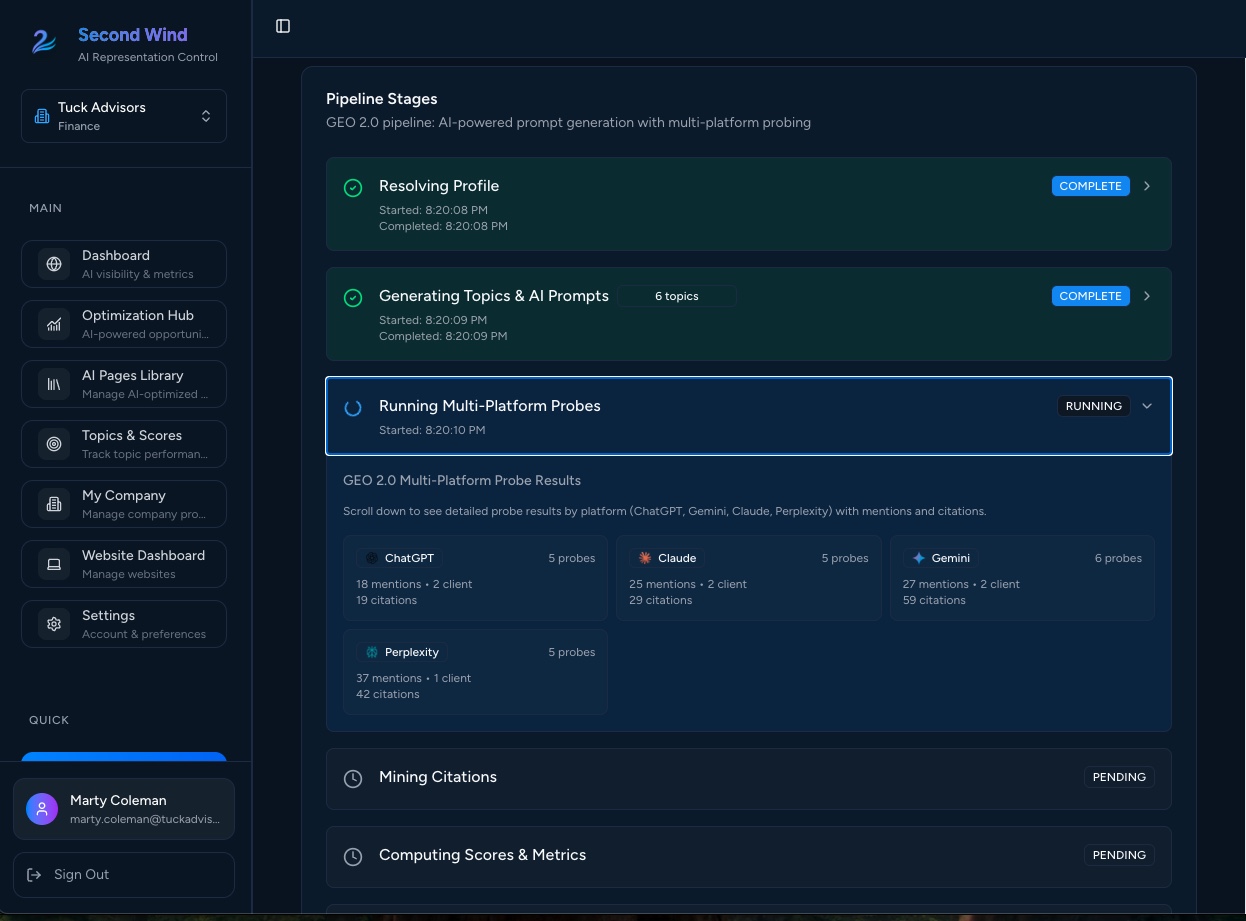Click the AI Pages Library icon
This screenshot has height=921, width=1246.
pos(54,384)
